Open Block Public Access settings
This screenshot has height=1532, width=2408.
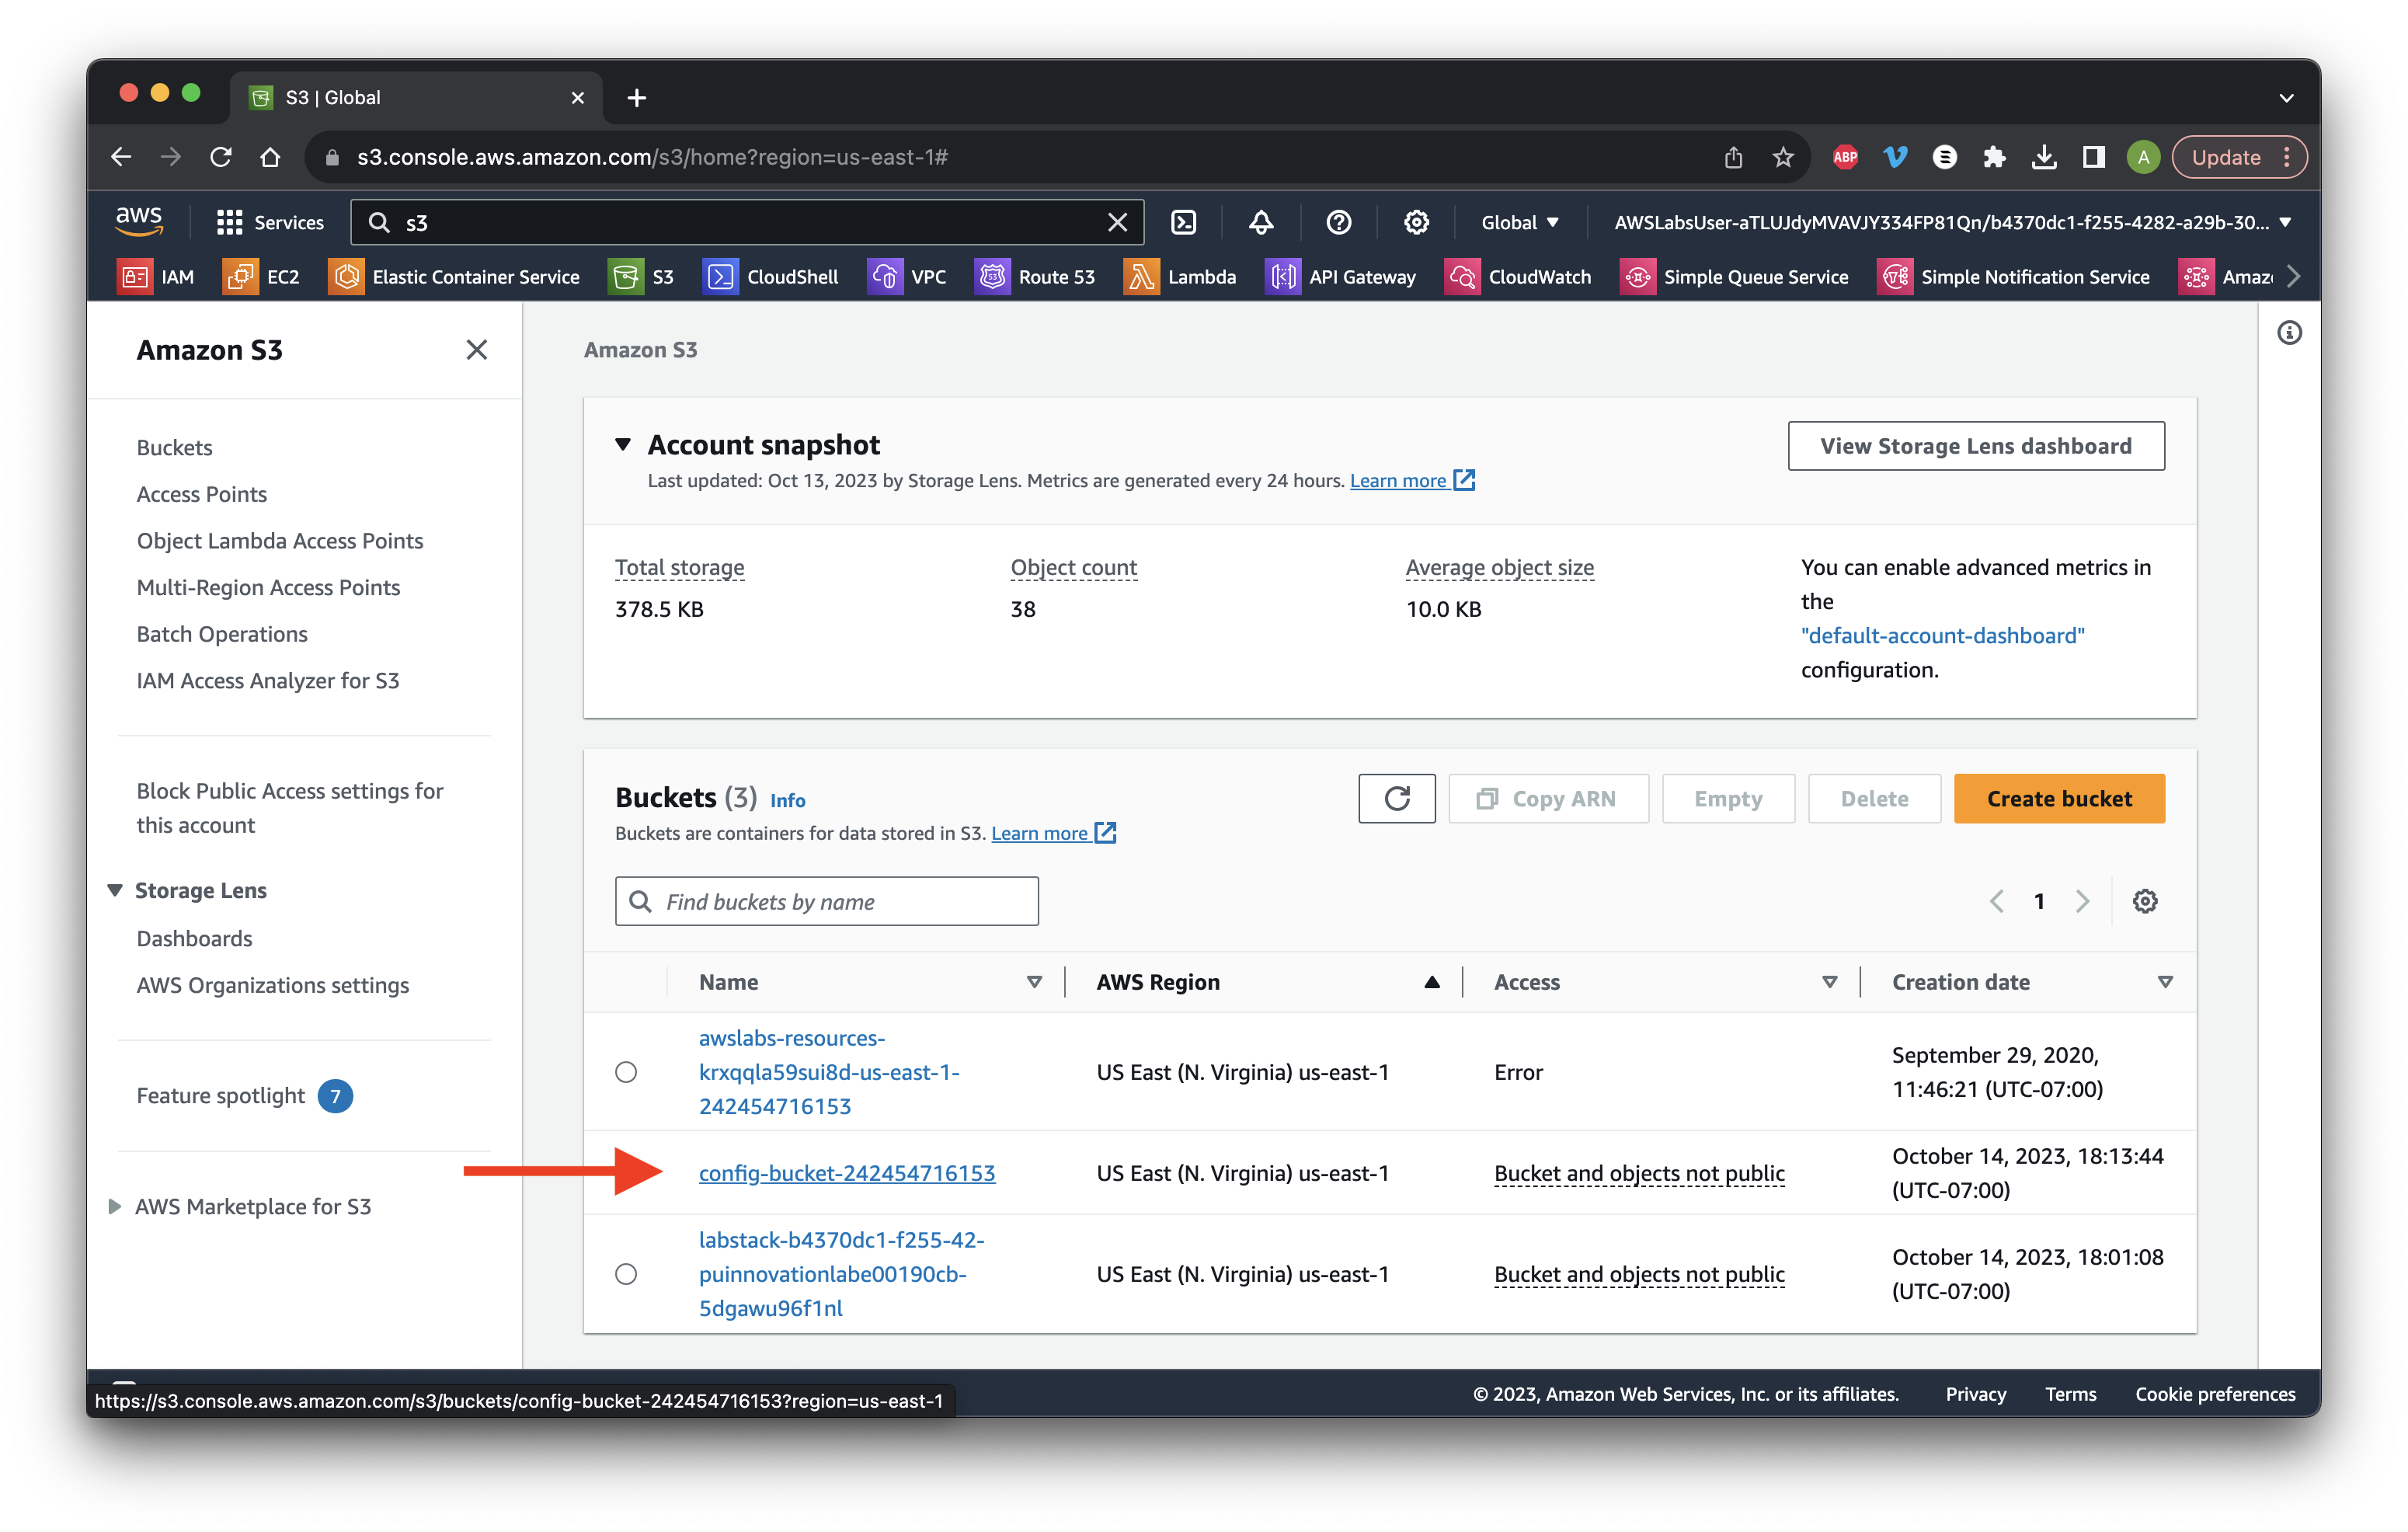tap(289, 808)
